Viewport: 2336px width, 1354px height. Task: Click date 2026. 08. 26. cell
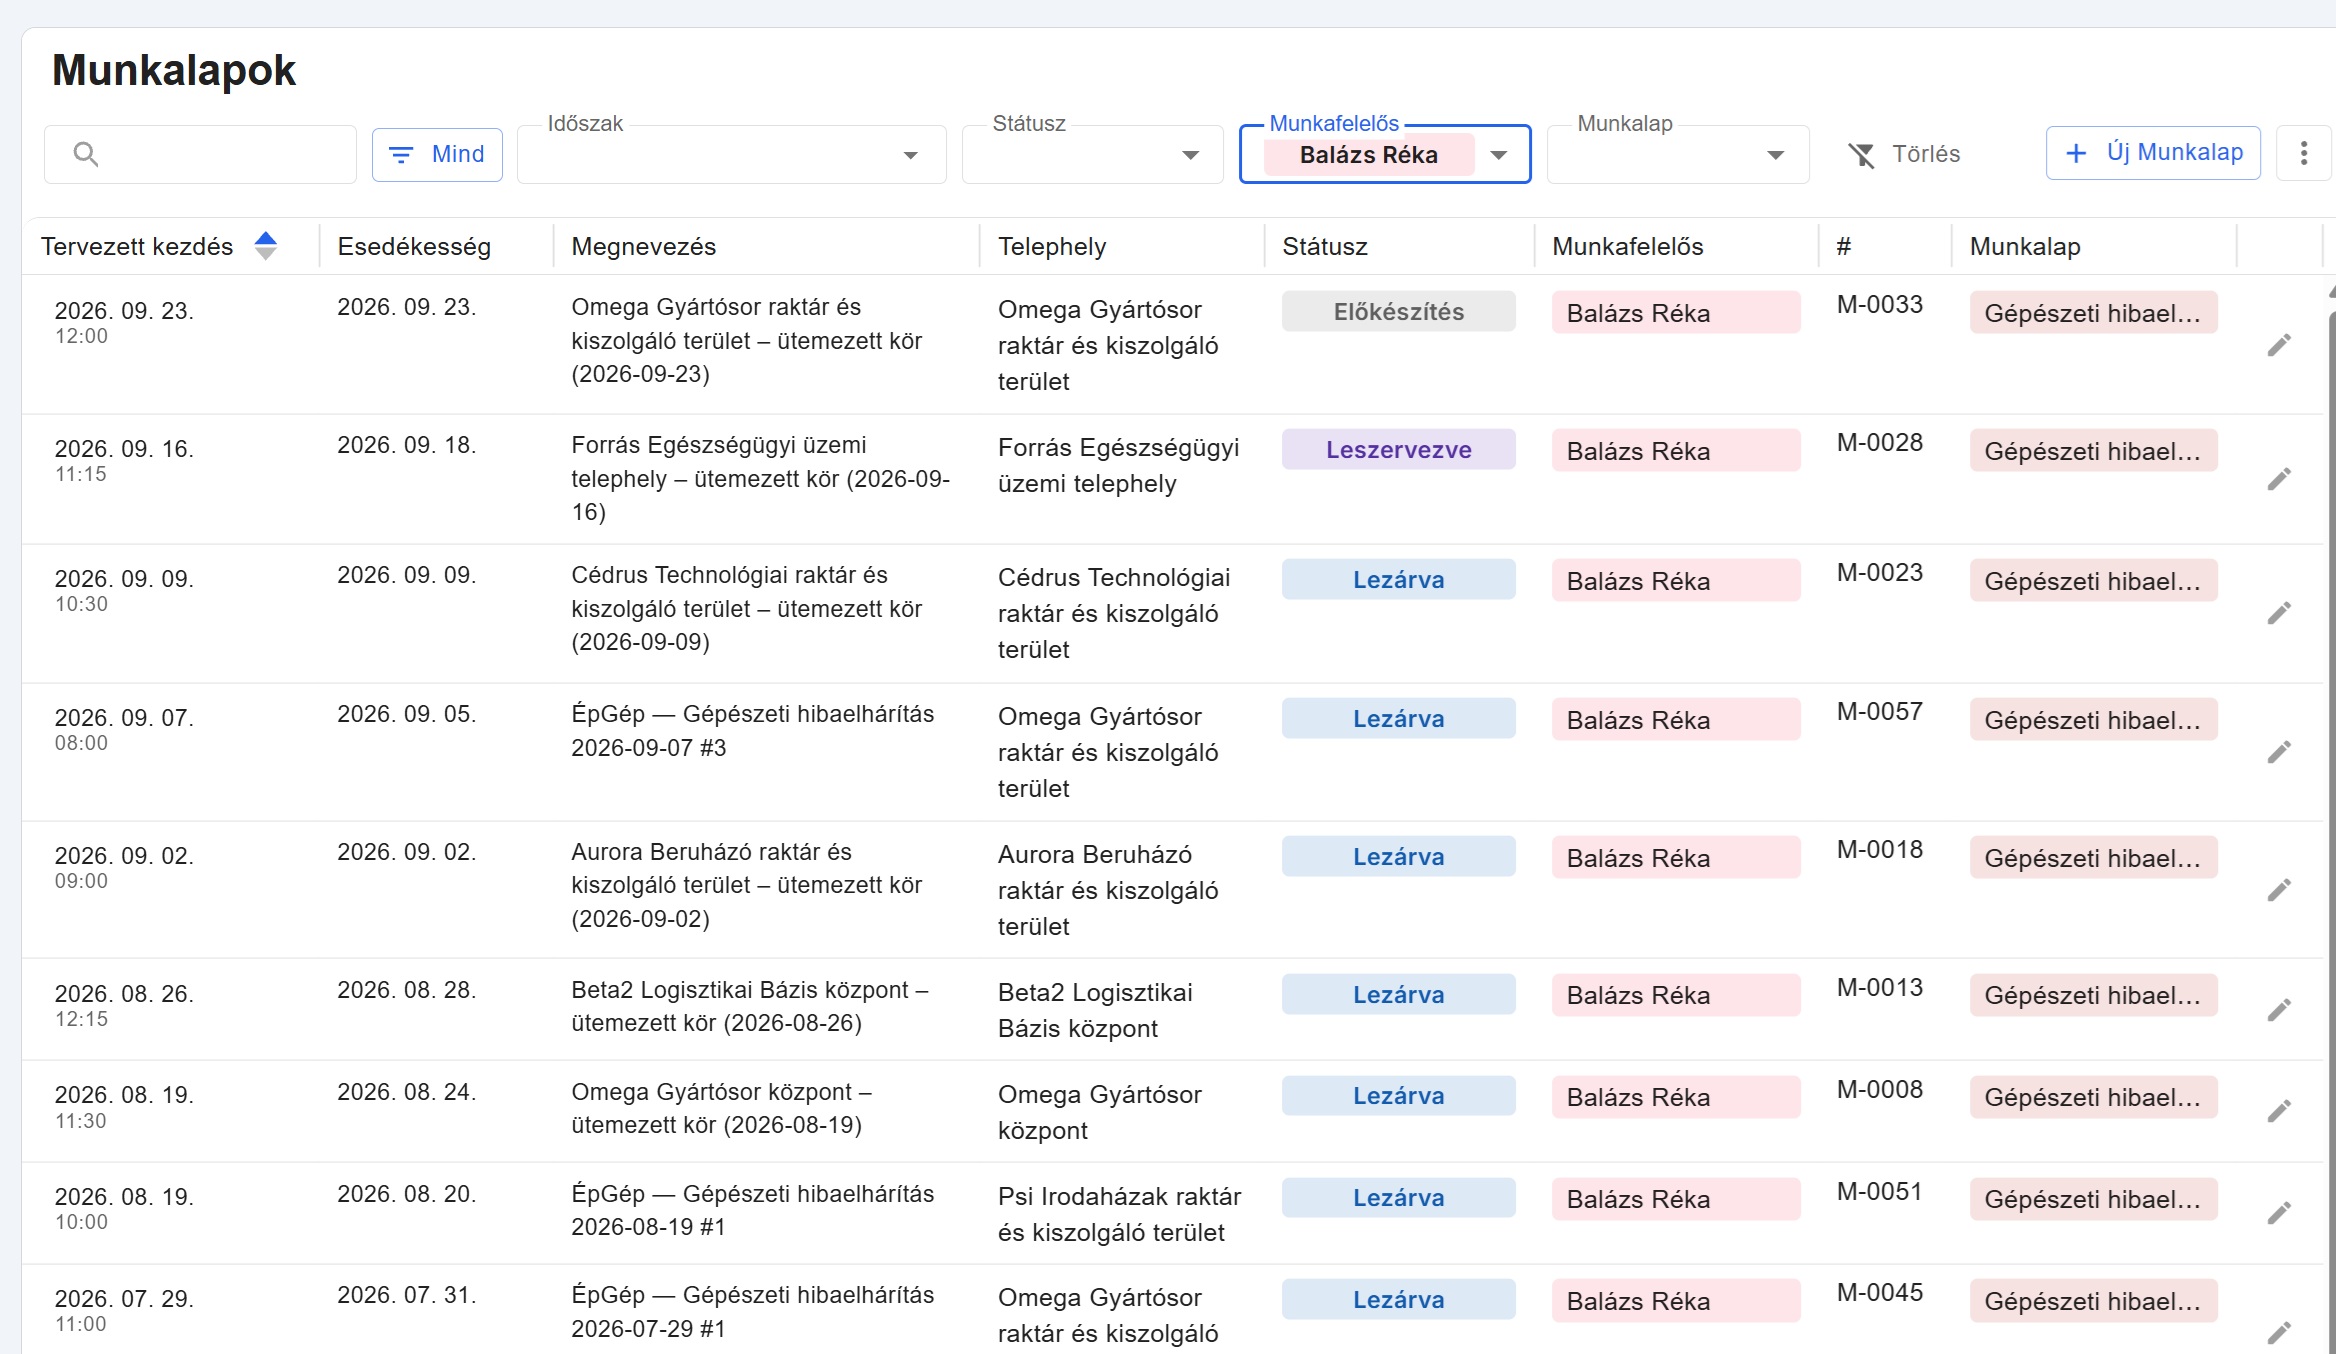coord(124,994)
